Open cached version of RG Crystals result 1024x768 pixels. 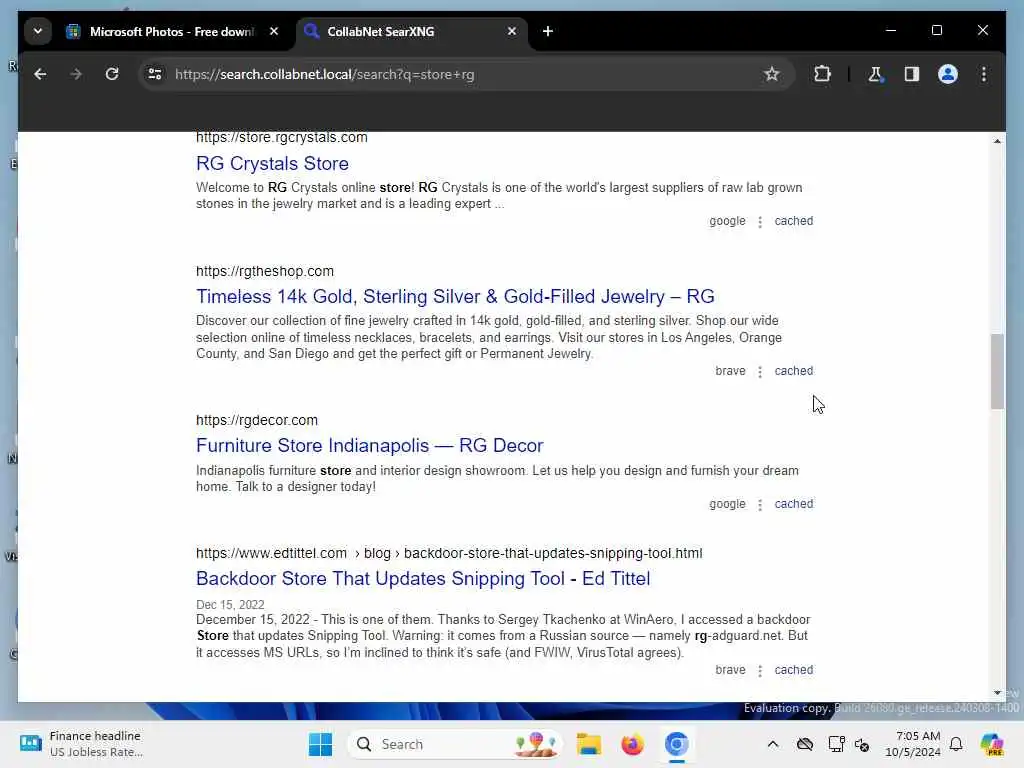point(793,221)
